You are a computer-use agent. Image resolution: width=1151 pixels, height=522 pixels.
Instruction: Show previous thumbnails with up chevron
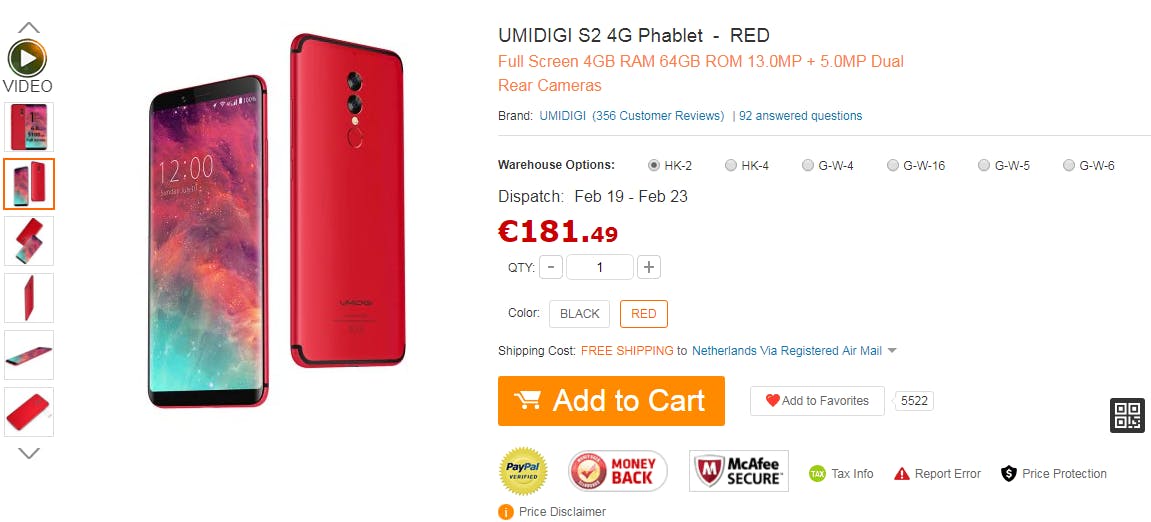click(x=29, y=27)
